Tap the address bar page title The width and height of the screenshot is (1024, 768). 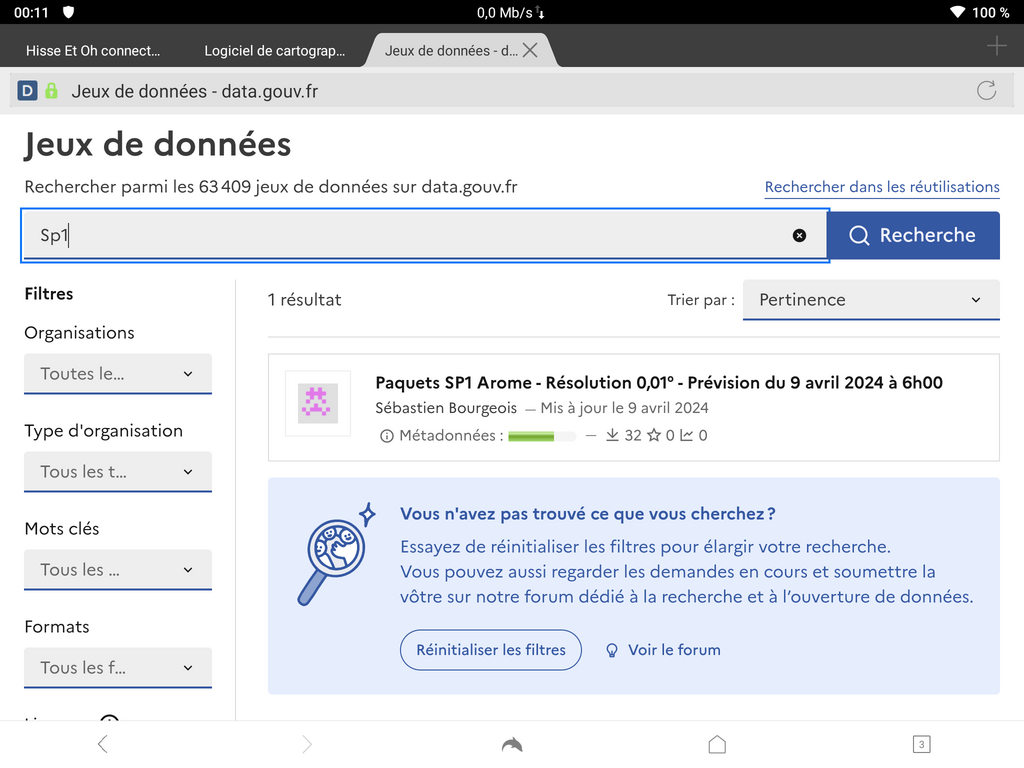pyautogui.click(x=195, y=91)
